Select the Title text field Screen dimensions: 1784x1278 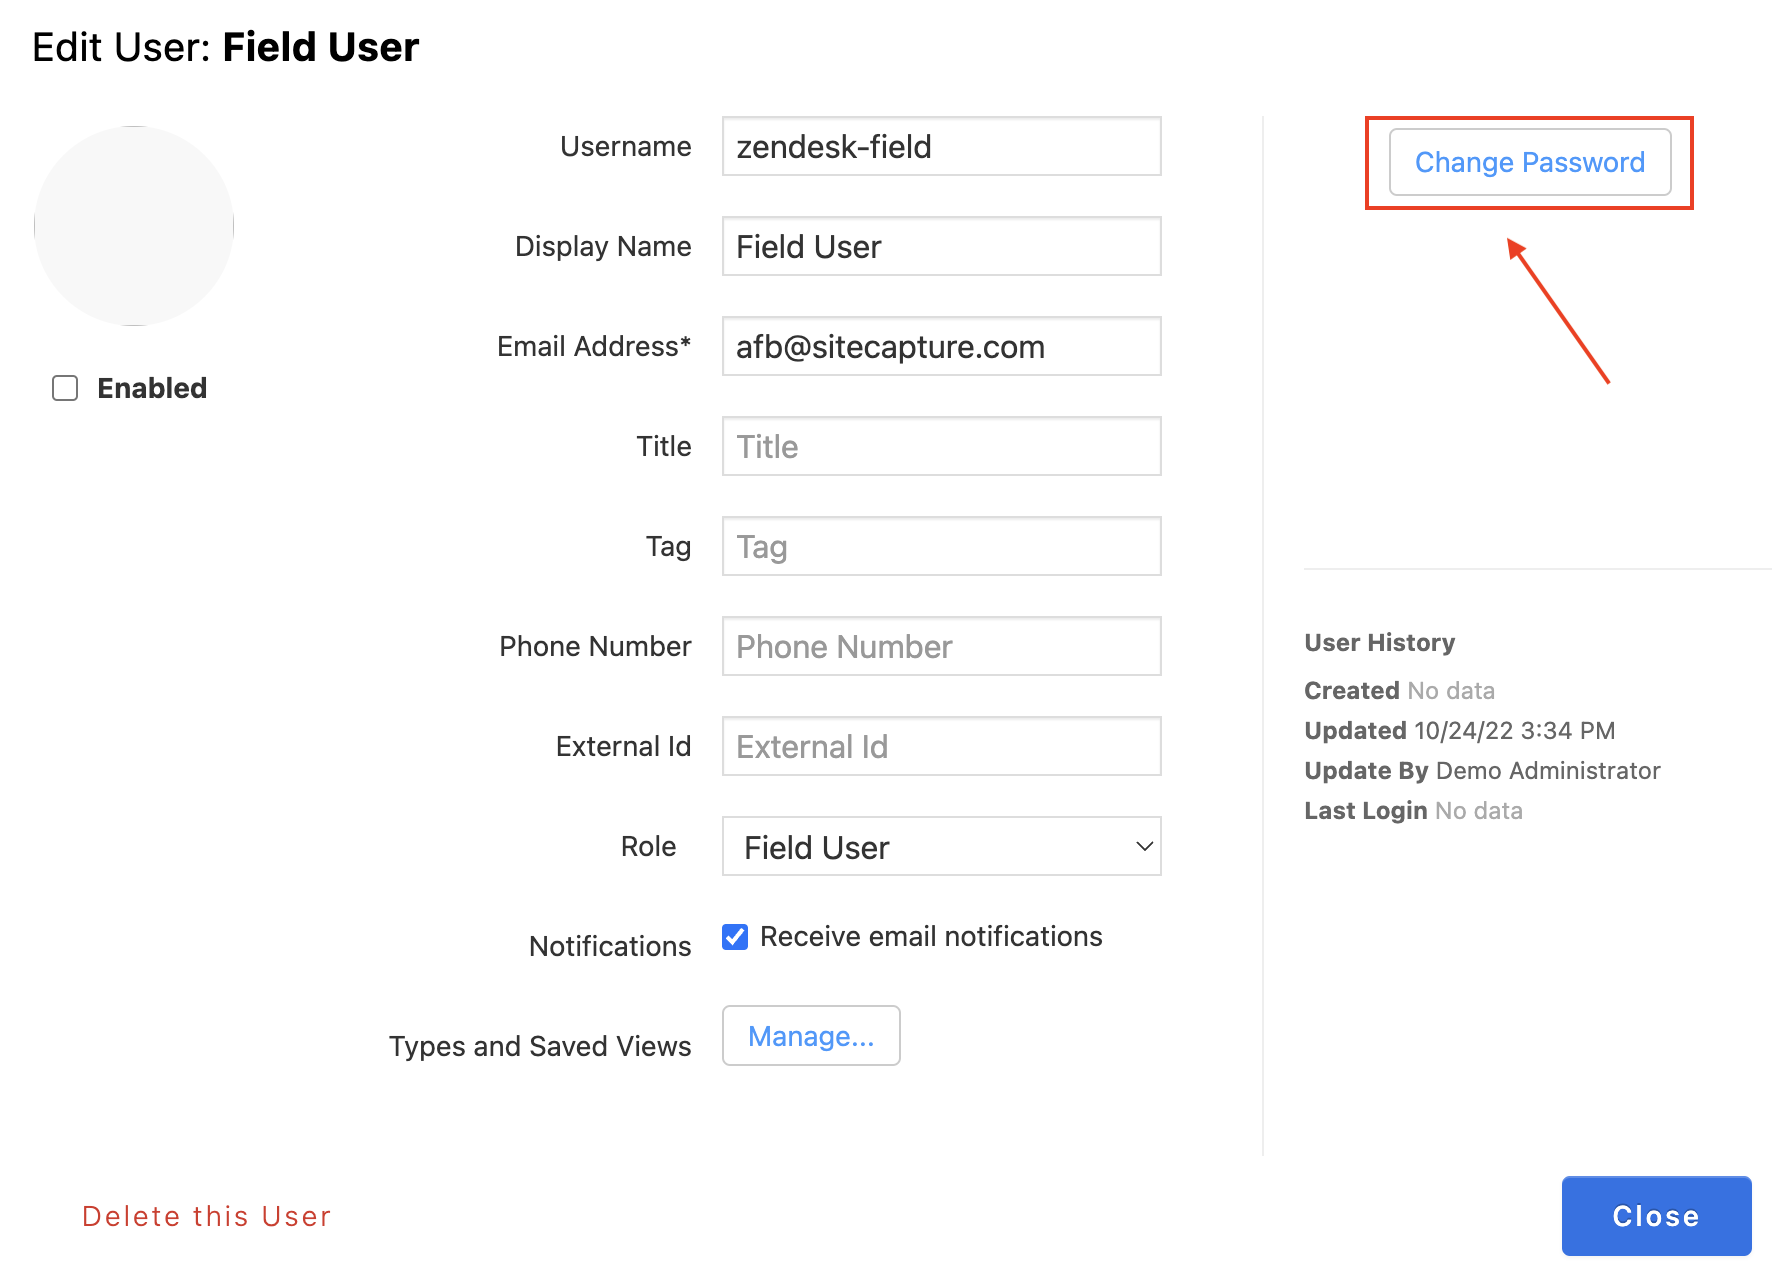941,447
